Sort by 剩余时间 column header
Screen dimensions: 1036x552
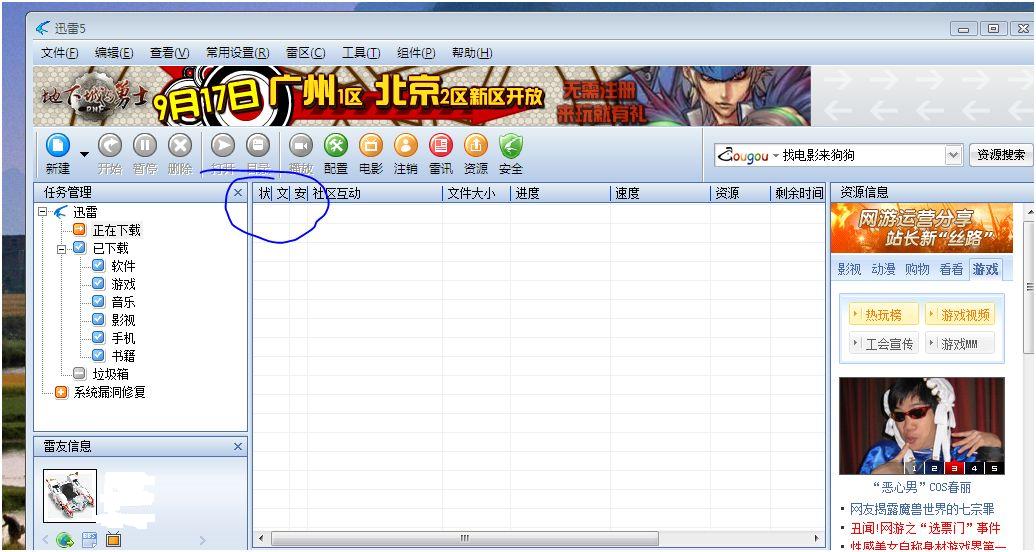(x=798, y=193)
